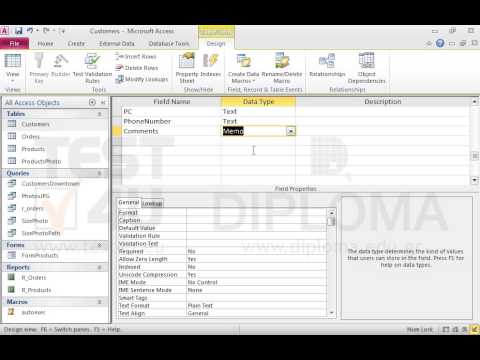Click the Allow Zero Length property value

(257, 259)
